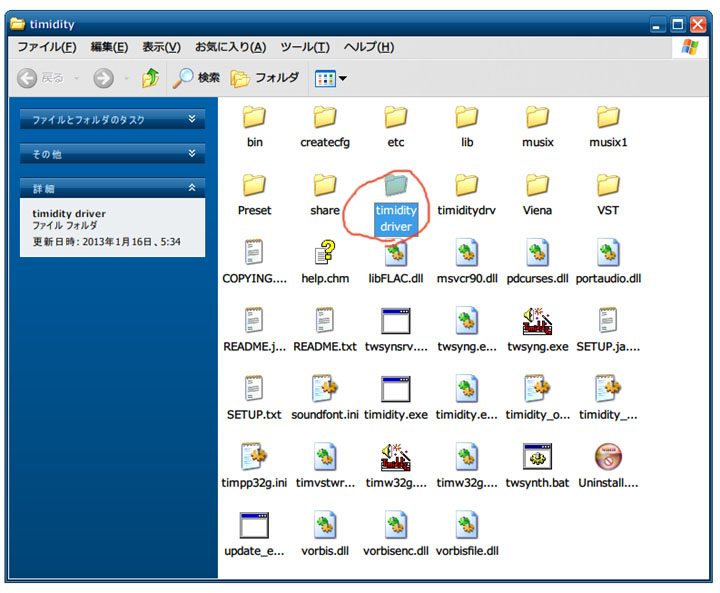Select the pdcurses.dll file
720x593 pixels.
pos(537,262)
